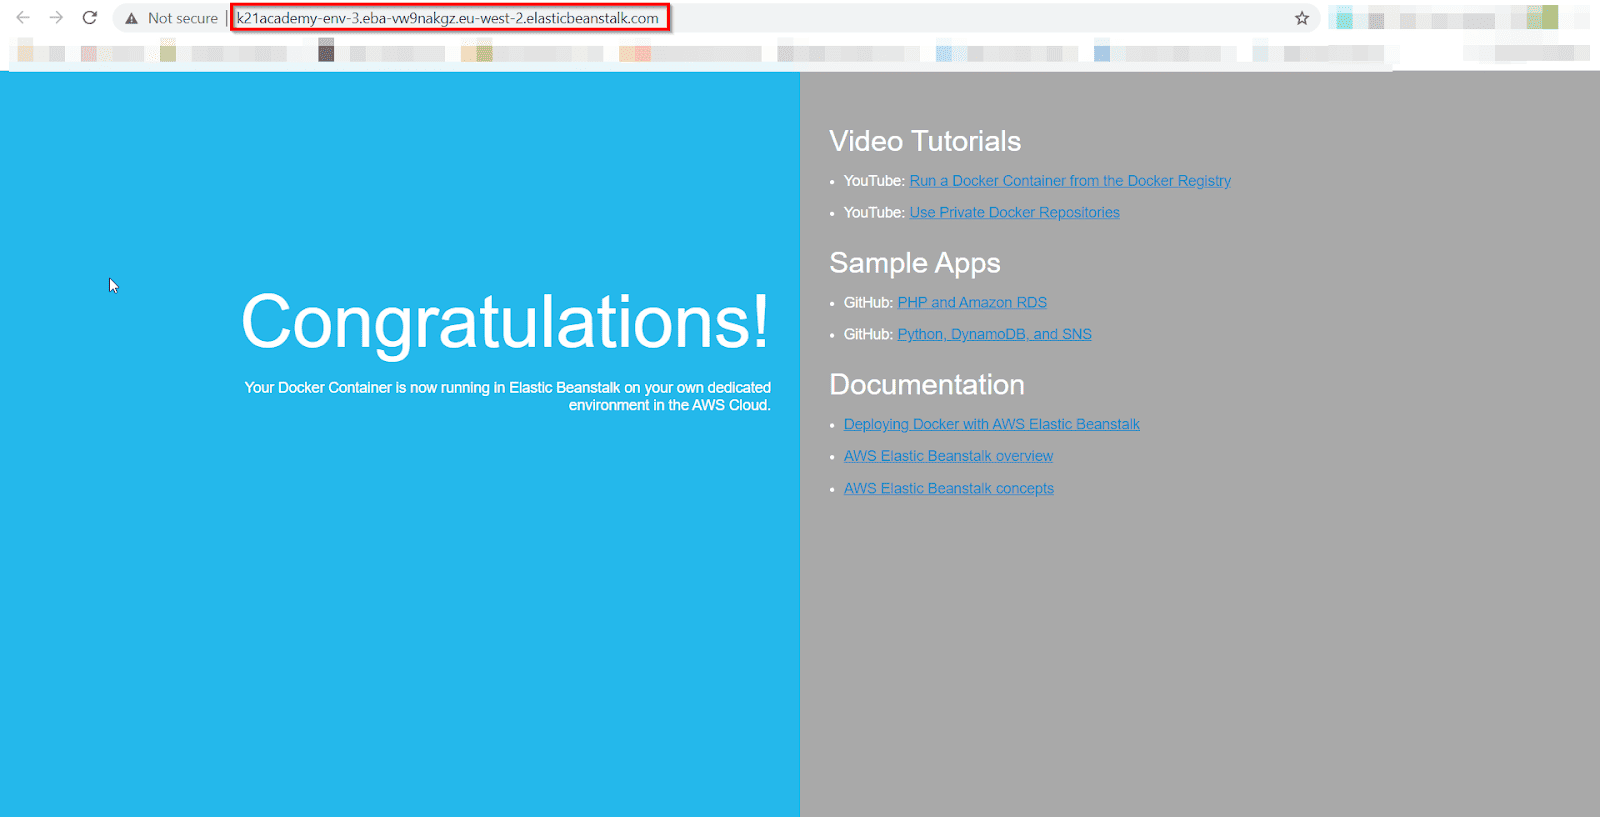
Task: Open Deploying Docker with AWS Elastic Beanstalk link
Action: [x=991, y=425]
